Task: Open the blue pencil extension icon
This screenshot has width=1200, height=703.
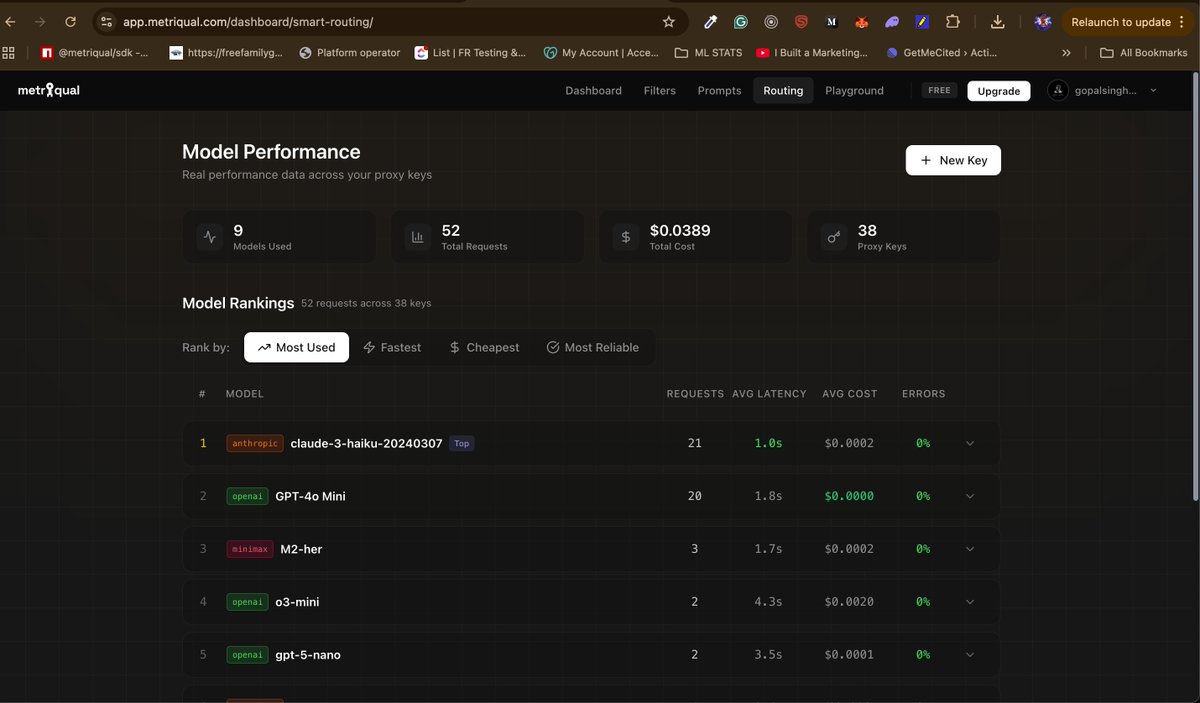Action: (923, 21)
